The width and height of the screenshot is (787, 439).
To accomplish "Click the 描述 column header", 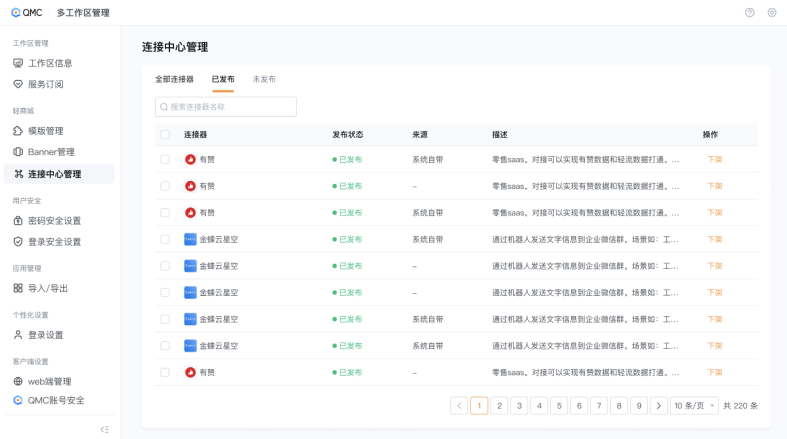I will pos(500,134).
